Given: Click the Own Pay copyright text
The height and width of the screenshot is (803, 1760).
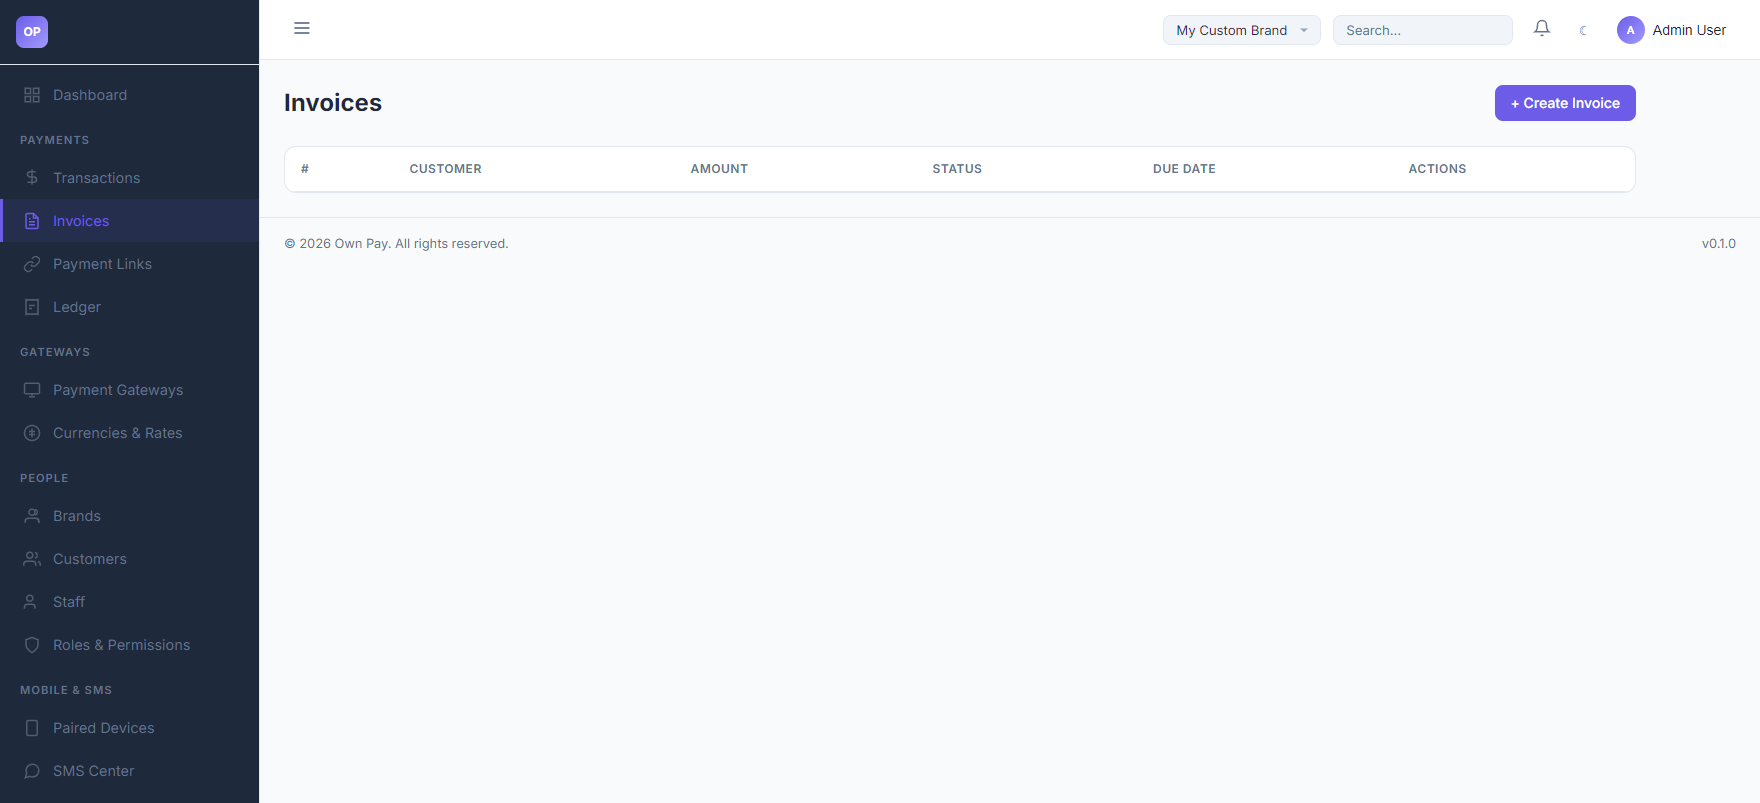Looking at the screenshot, I should point(396,243).
